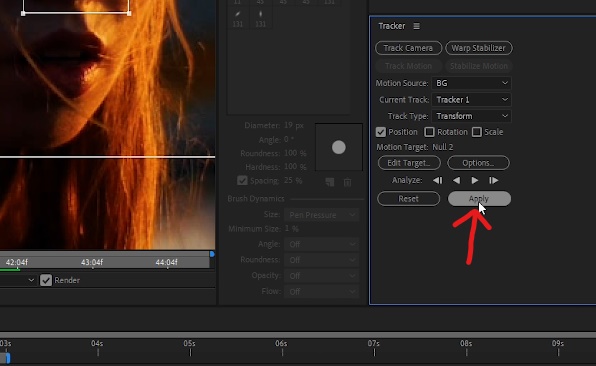Open the Brush Dynamics Opacity dropdown
596x366 pixels.
pos(322,276)
